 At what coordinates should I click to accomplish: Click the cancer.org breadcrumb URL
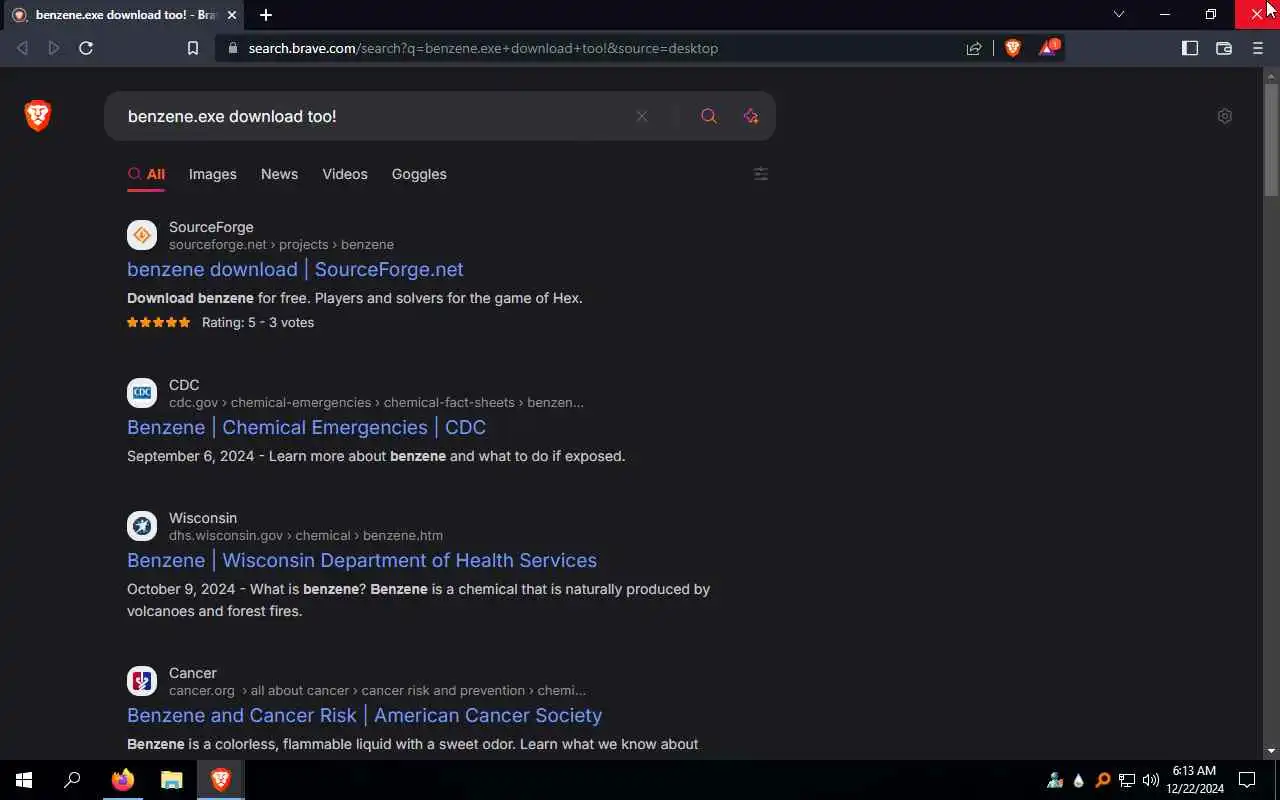[377, 690]
